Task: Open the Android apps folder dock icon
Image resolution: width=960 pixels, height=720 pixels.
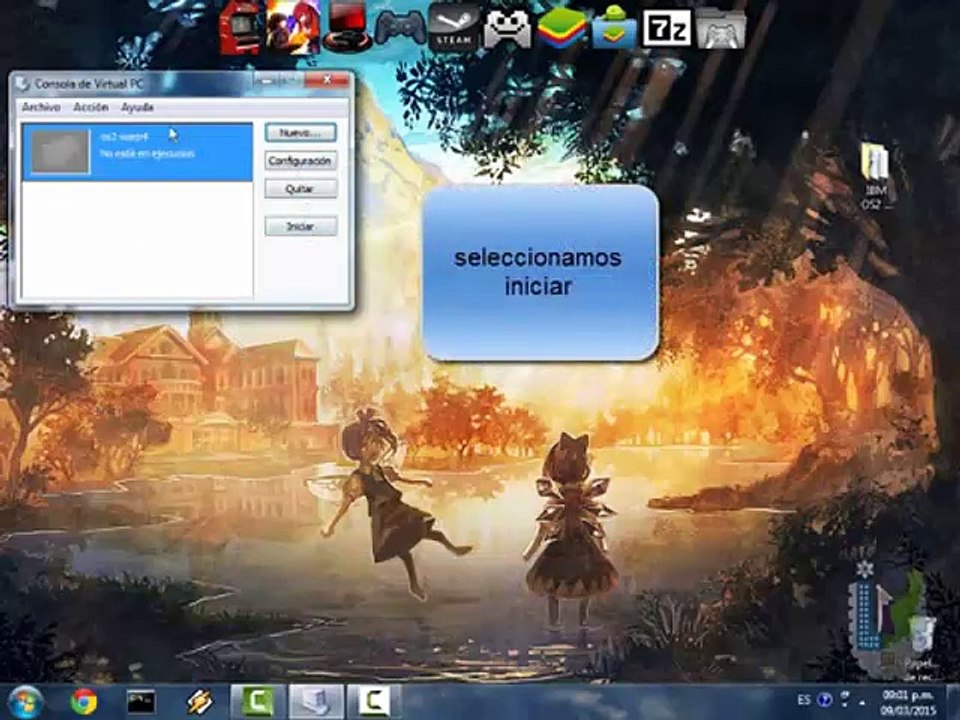Action: coord(614,29)
